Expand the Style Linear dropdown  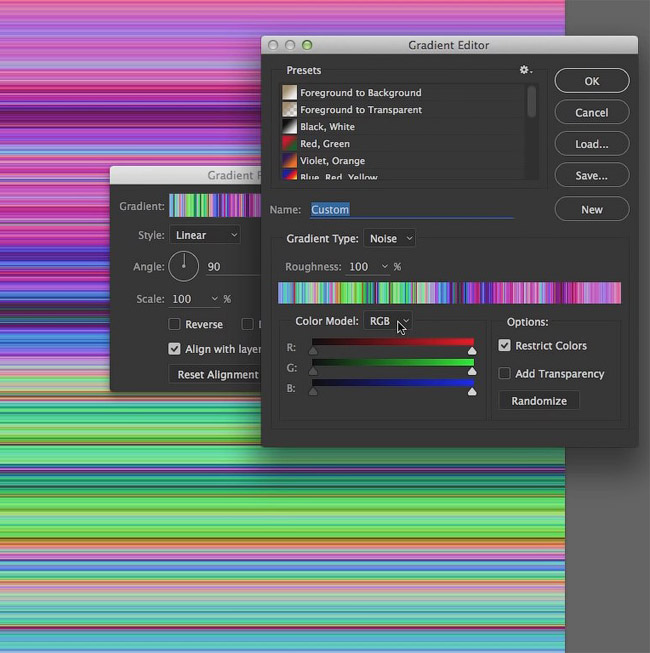tap(205, 235)
